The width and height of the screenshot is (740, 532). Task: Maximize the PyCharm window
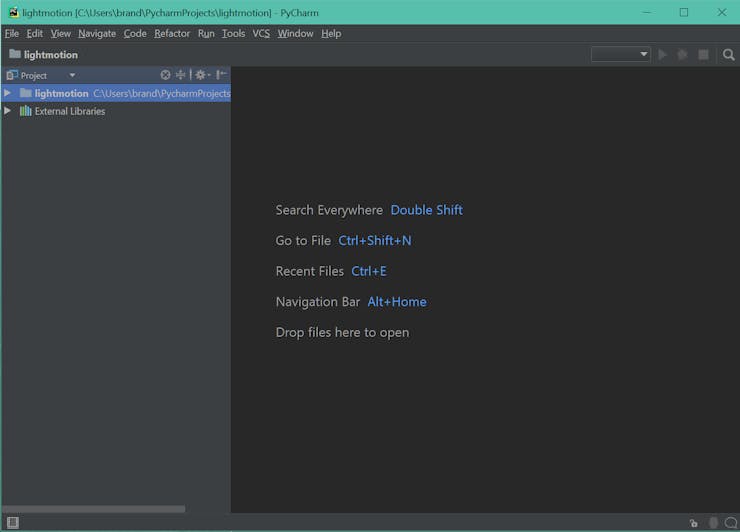pos(684,12)
